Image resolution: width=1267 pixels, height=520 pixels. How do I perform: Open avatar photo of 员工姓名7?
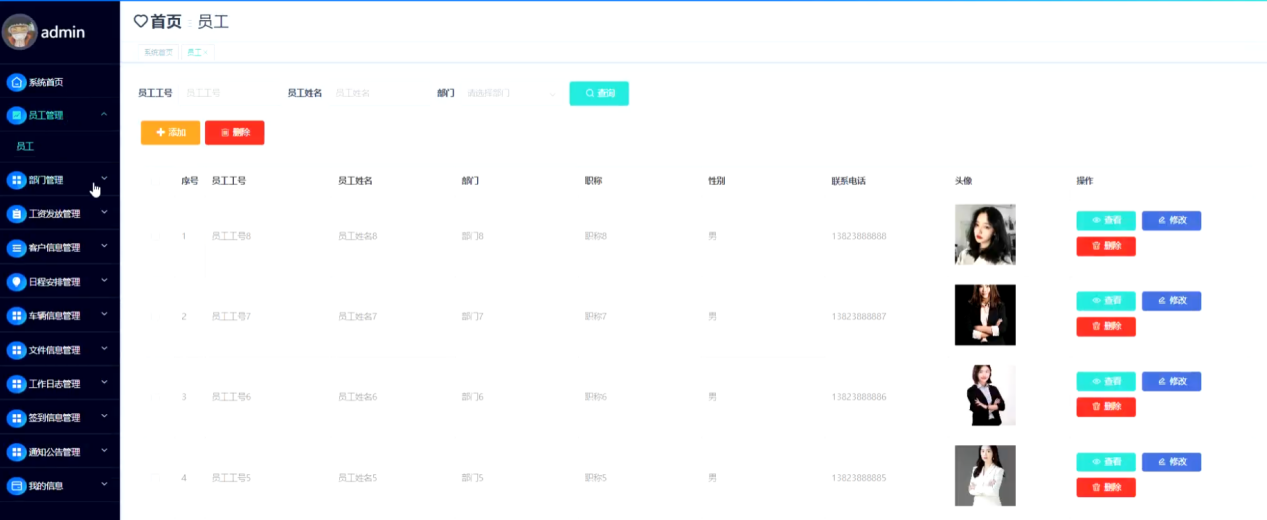985,315
